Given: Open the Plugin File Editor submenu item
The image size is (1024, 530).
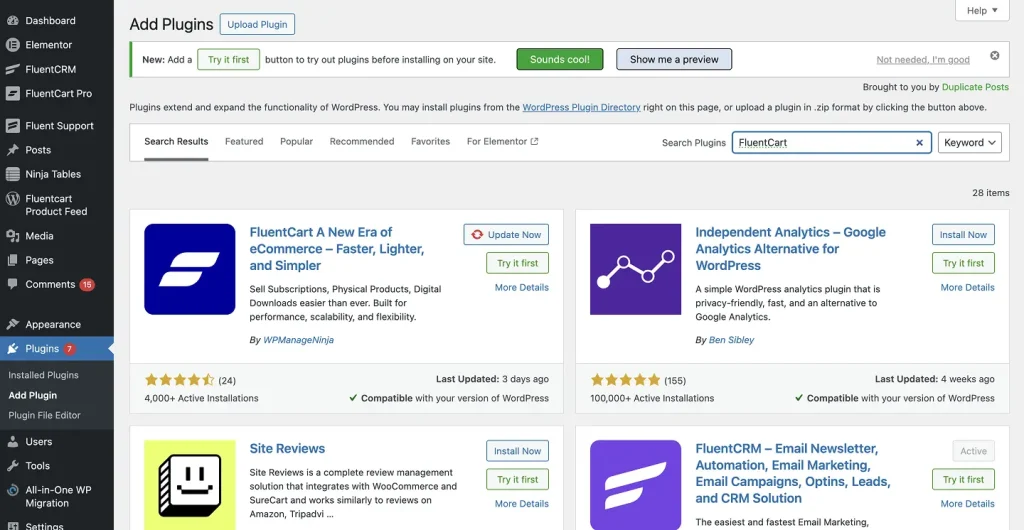Looking at the screenshot, I should click(44, 415).
